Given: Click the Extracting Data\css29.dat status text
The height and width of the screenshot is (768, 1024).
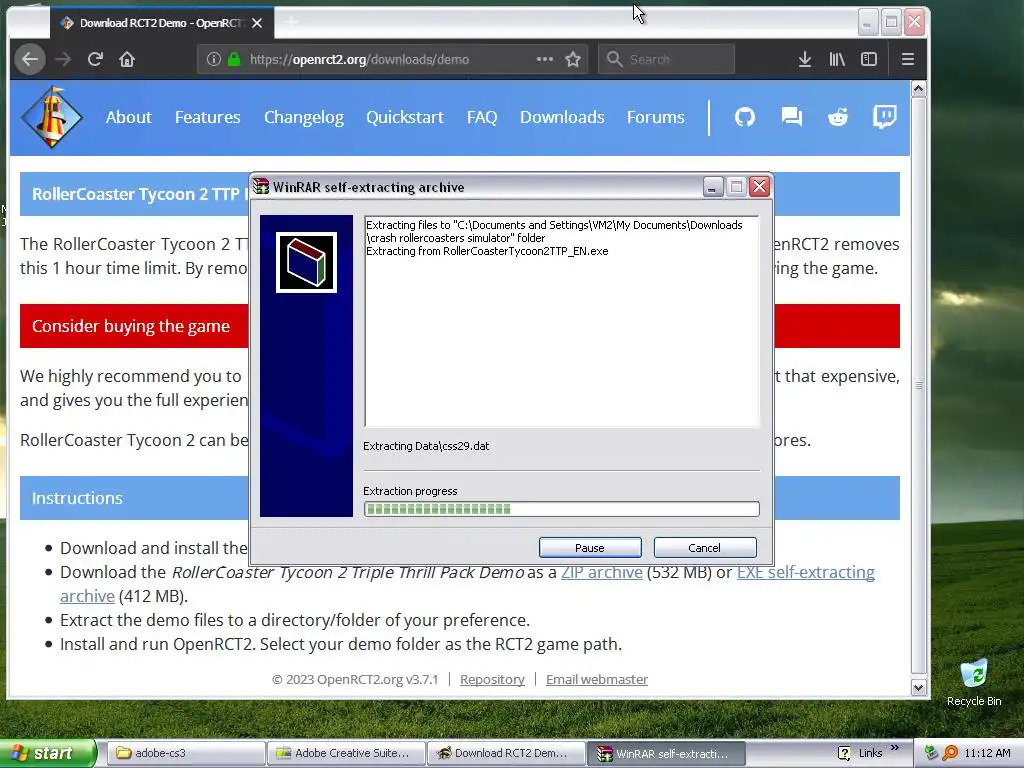Looking at the screenshot, I should 426,446.
